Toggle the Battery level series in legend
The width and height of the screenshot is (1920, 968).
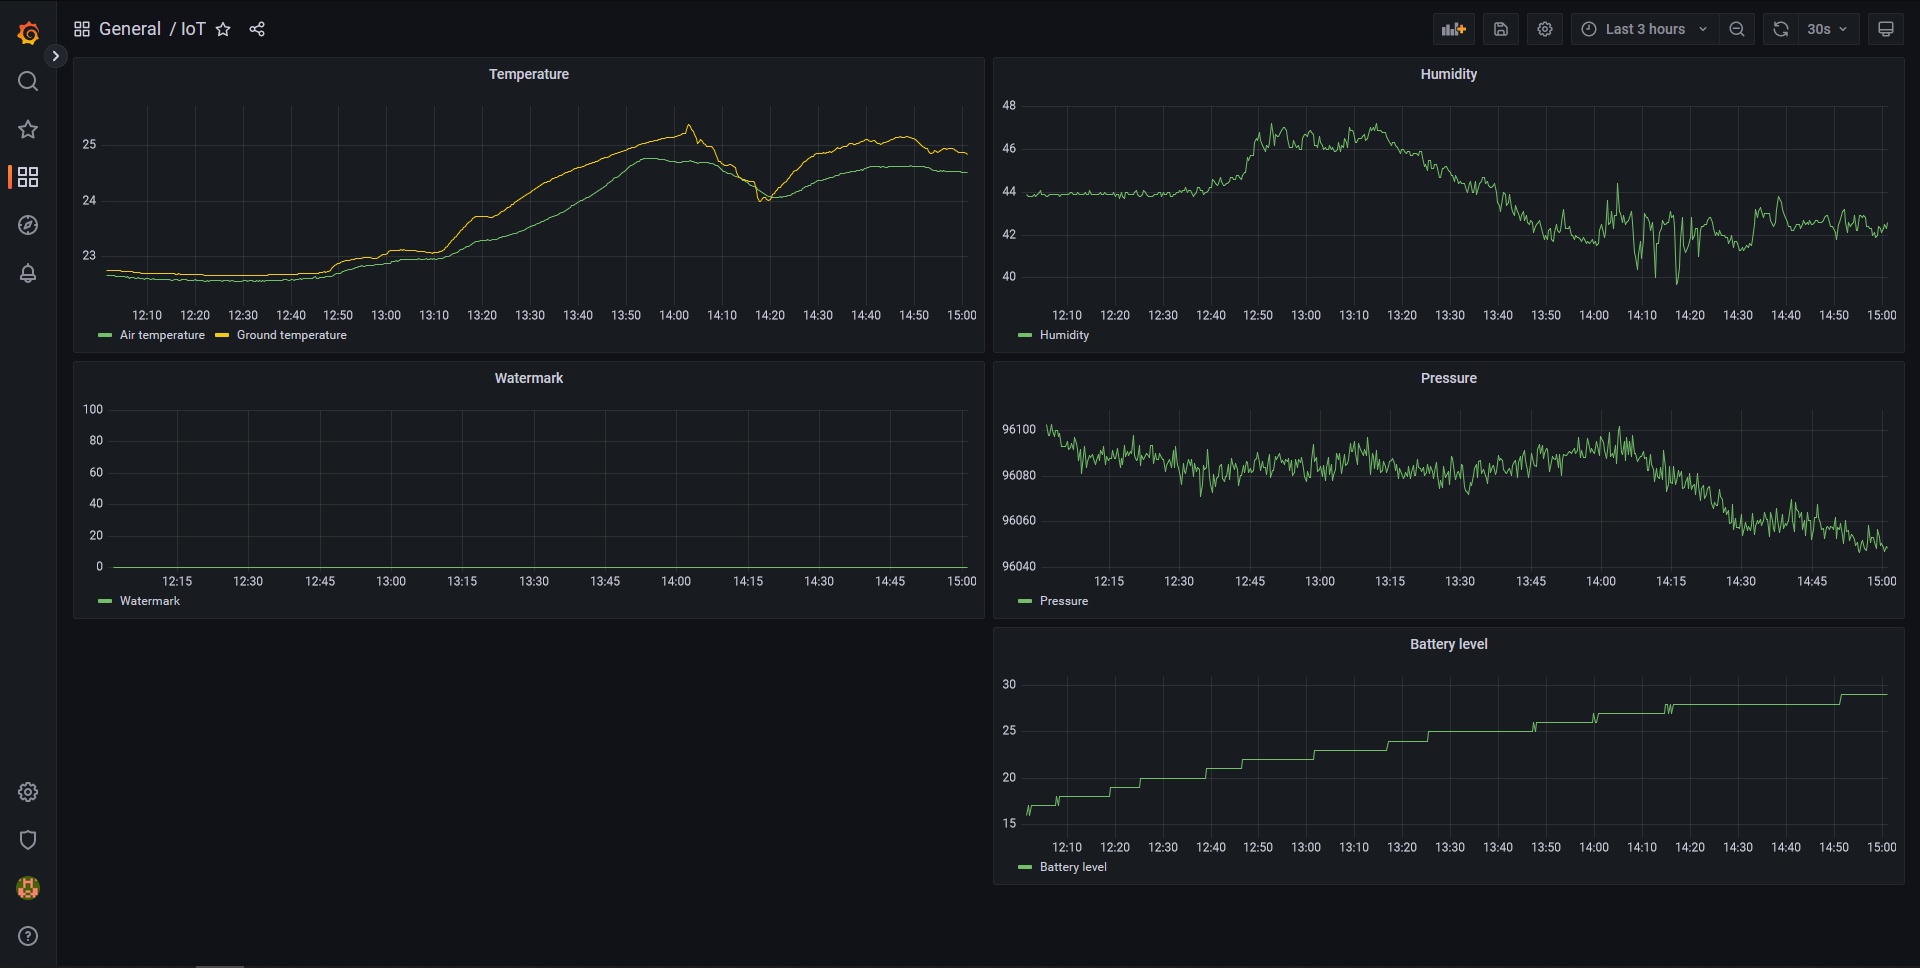tap(1073, 867)
